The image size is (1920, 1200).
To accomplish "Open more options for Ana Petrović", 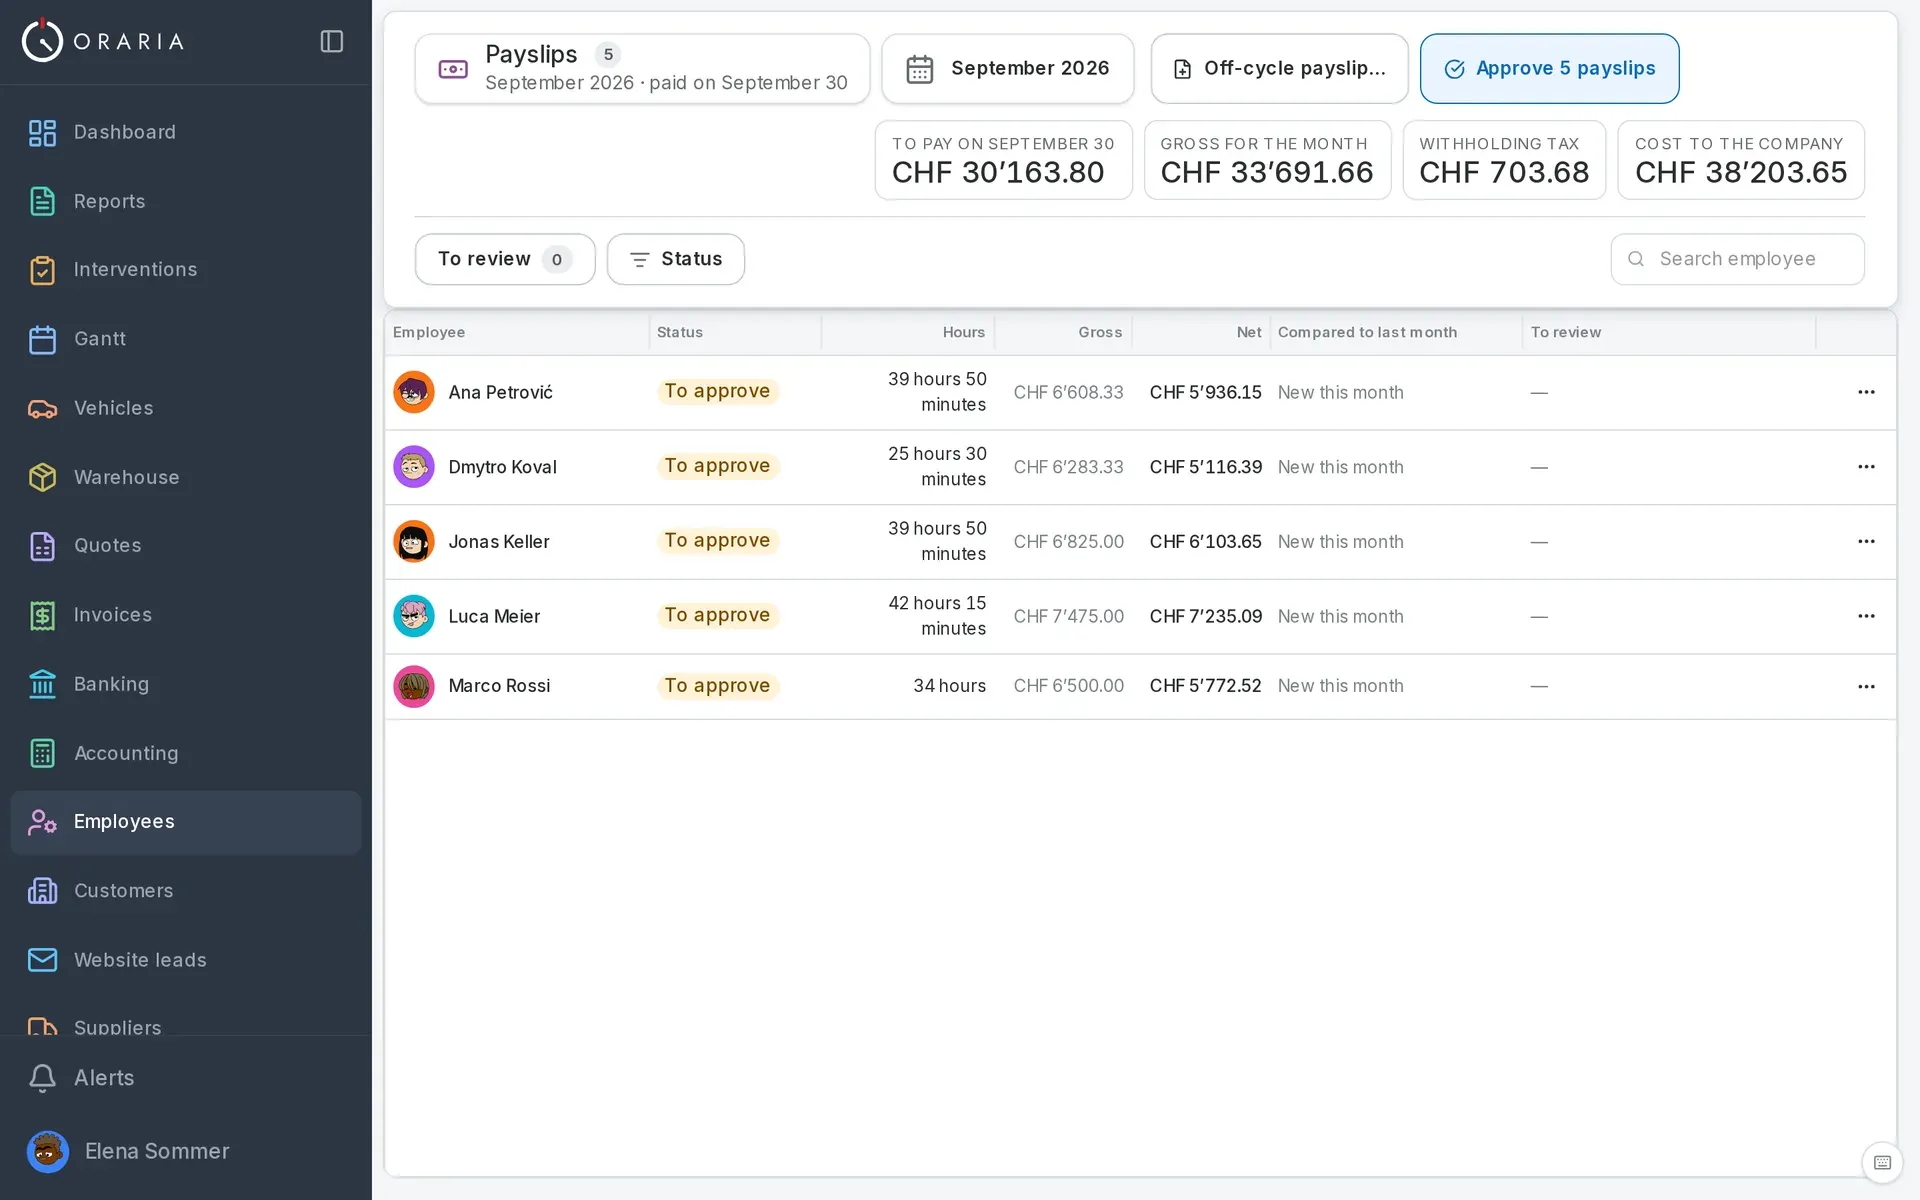I will (1866, 392).
